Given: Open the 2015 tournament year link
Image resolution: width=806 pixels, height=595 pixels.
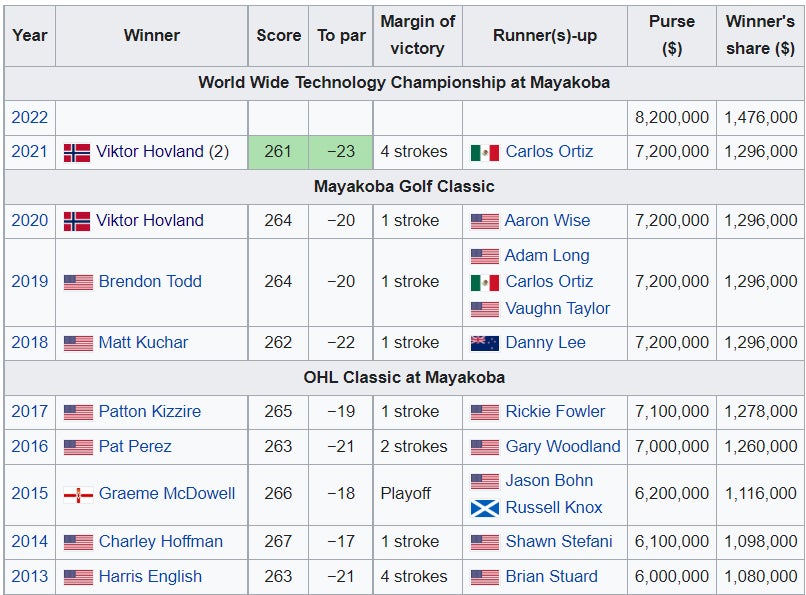Looking at the screenshot, I should coord(30,493).
